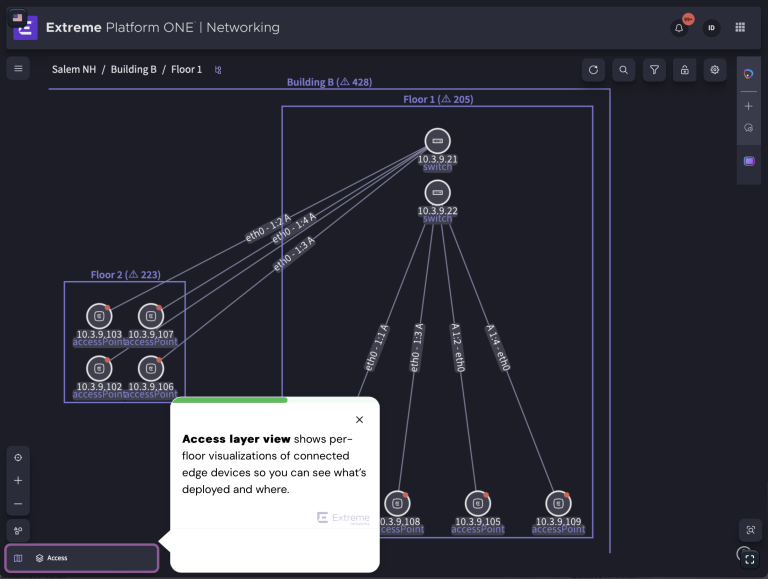
Task: Open the topology search tool
Action: point(624,70)
